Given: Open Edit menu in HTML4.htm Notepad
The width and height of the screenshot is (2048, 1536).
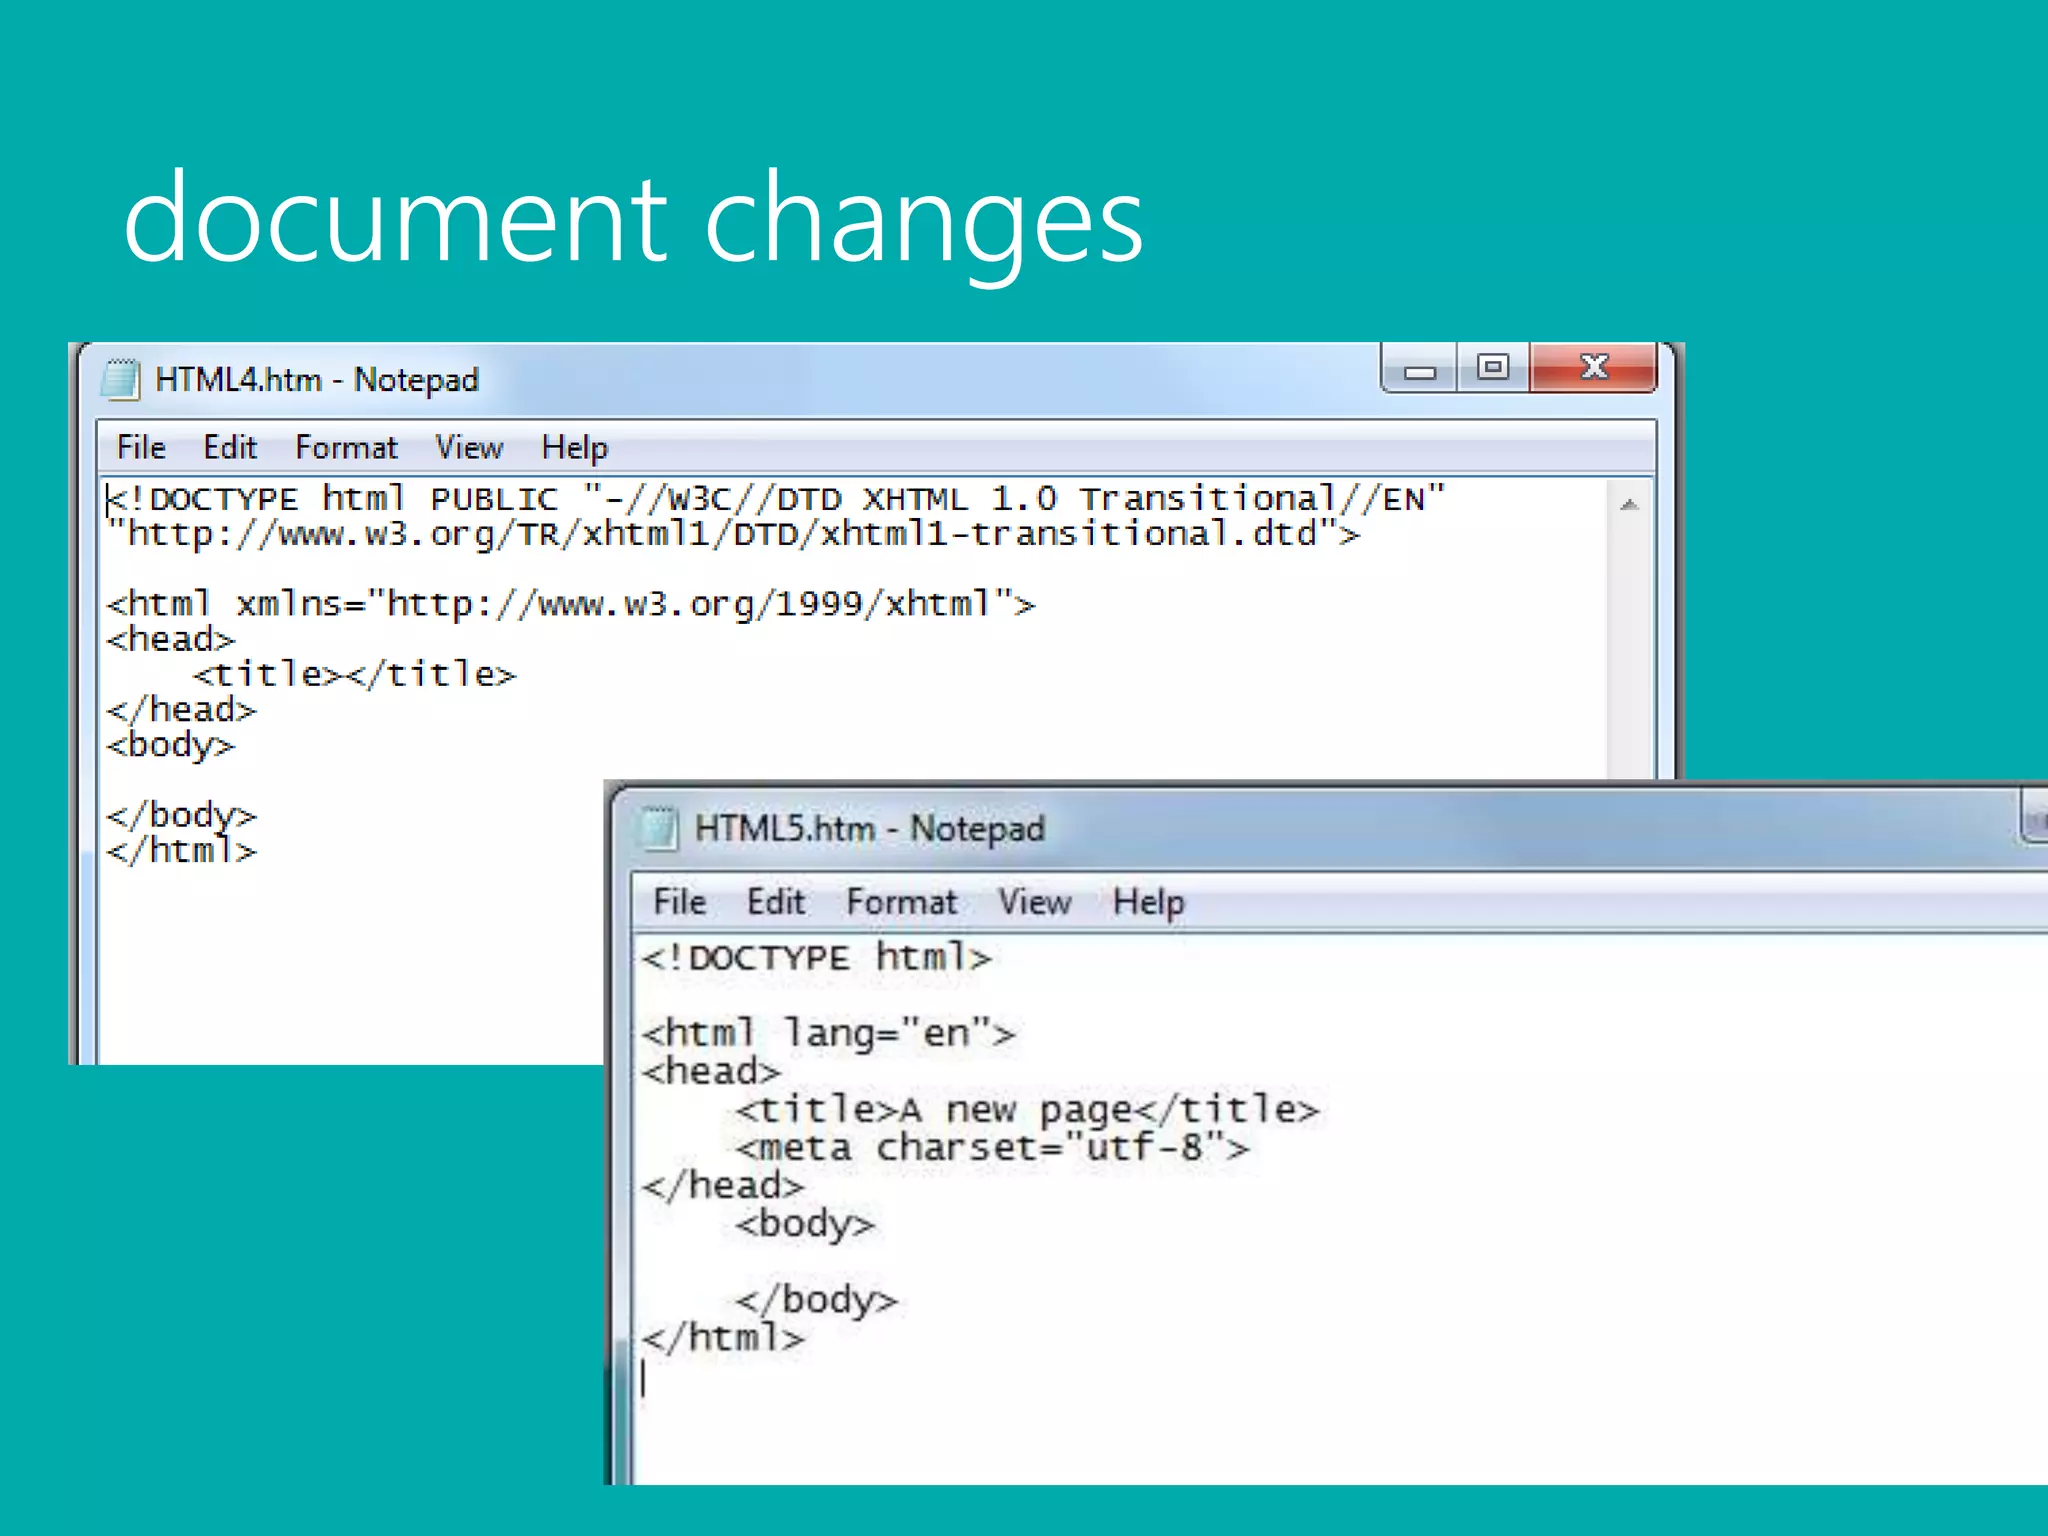Looking at the screenshot, I should (230, 447).
